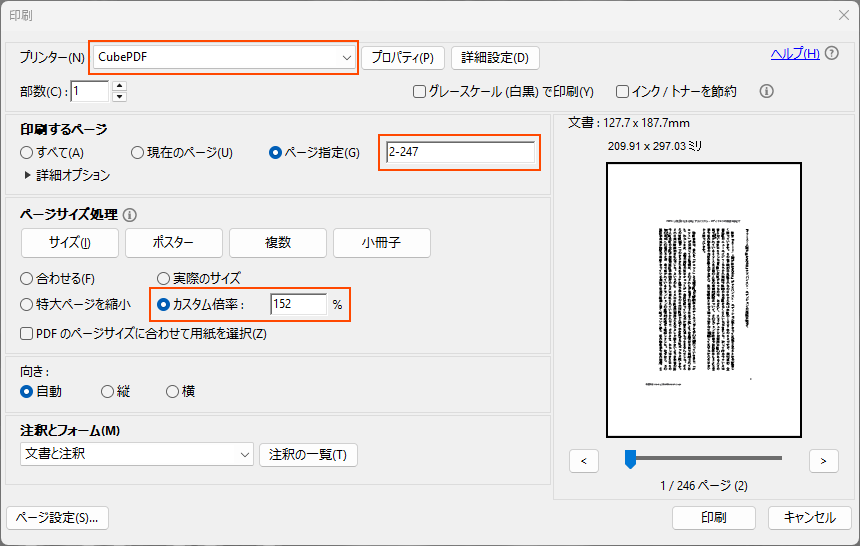Click the info icon next to ページサイズ処理
This screenshot has width=860, height=546.
coord(130,214)
